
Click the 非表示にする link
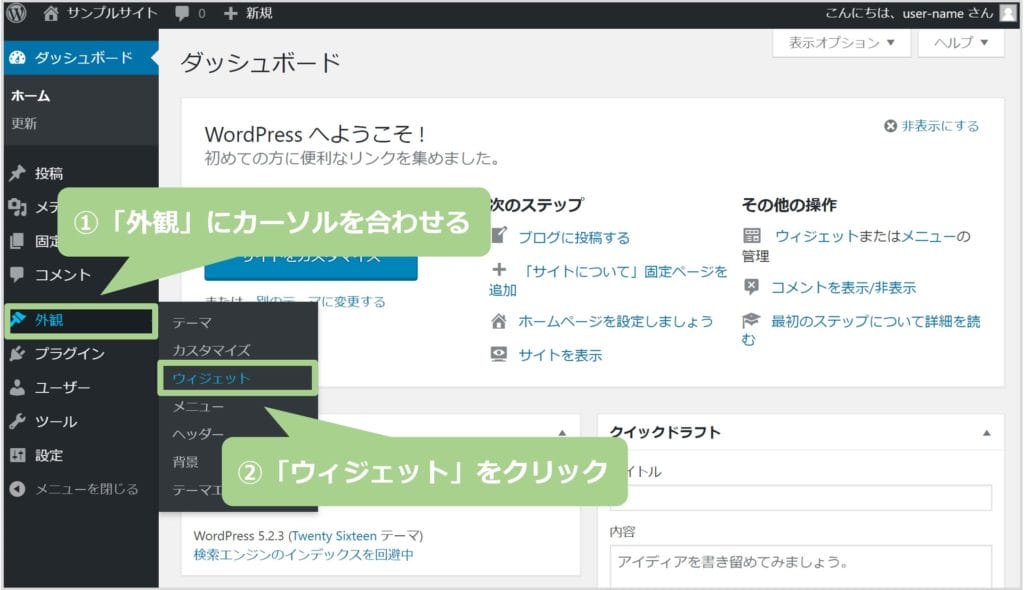(x=940, y=126)
